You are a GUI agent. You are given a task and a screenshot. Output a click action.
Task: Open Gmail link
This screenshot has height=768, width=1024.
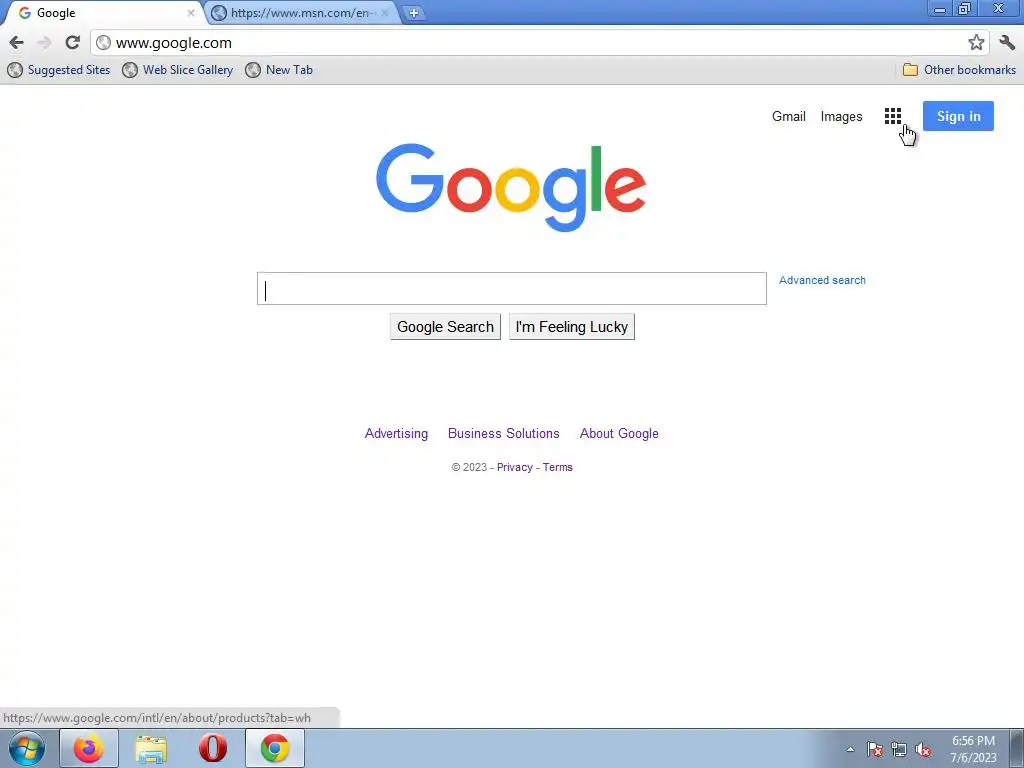click(x=788, y=116)
